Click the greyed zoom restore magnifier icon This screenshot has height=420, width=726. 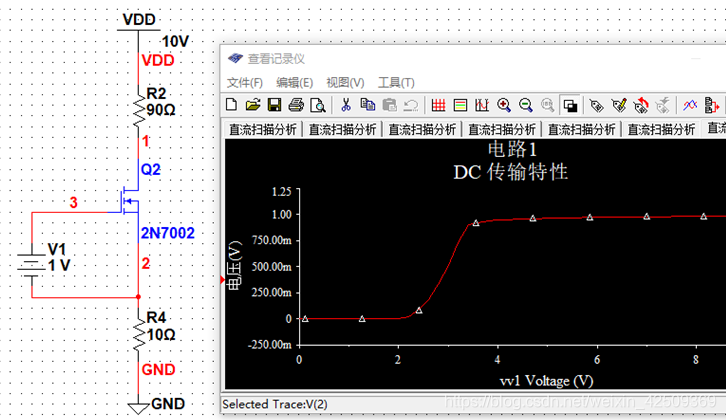(547, 105)
